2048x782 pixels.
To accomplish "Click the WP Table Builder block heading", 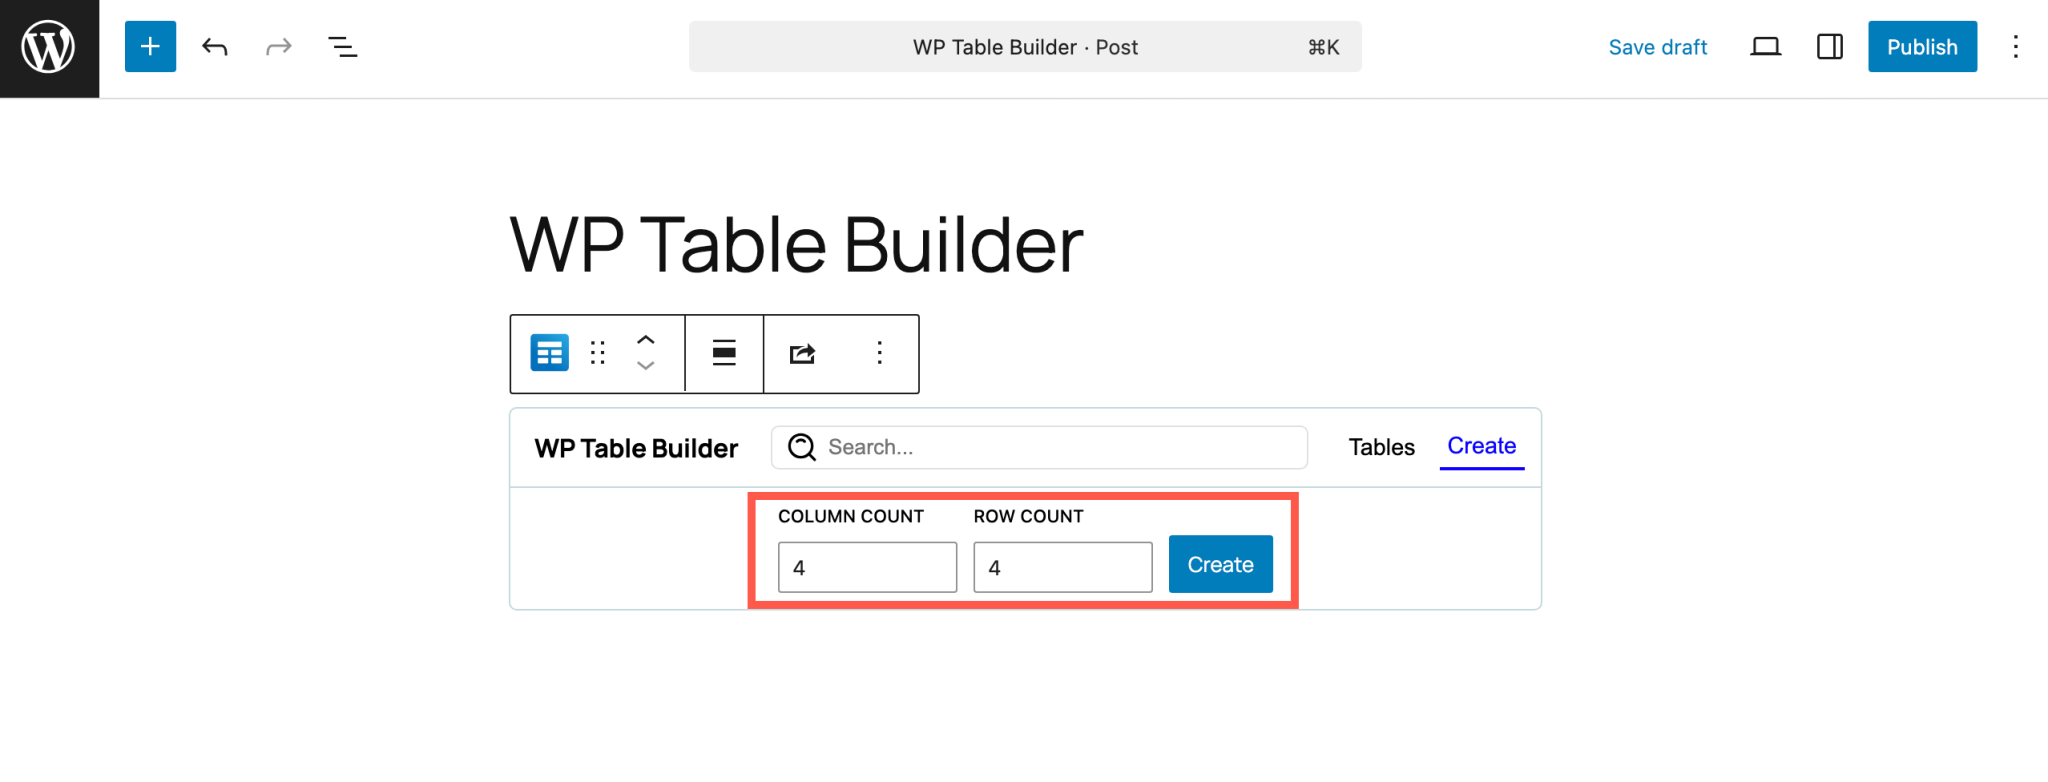I will [x=636, y=448].
